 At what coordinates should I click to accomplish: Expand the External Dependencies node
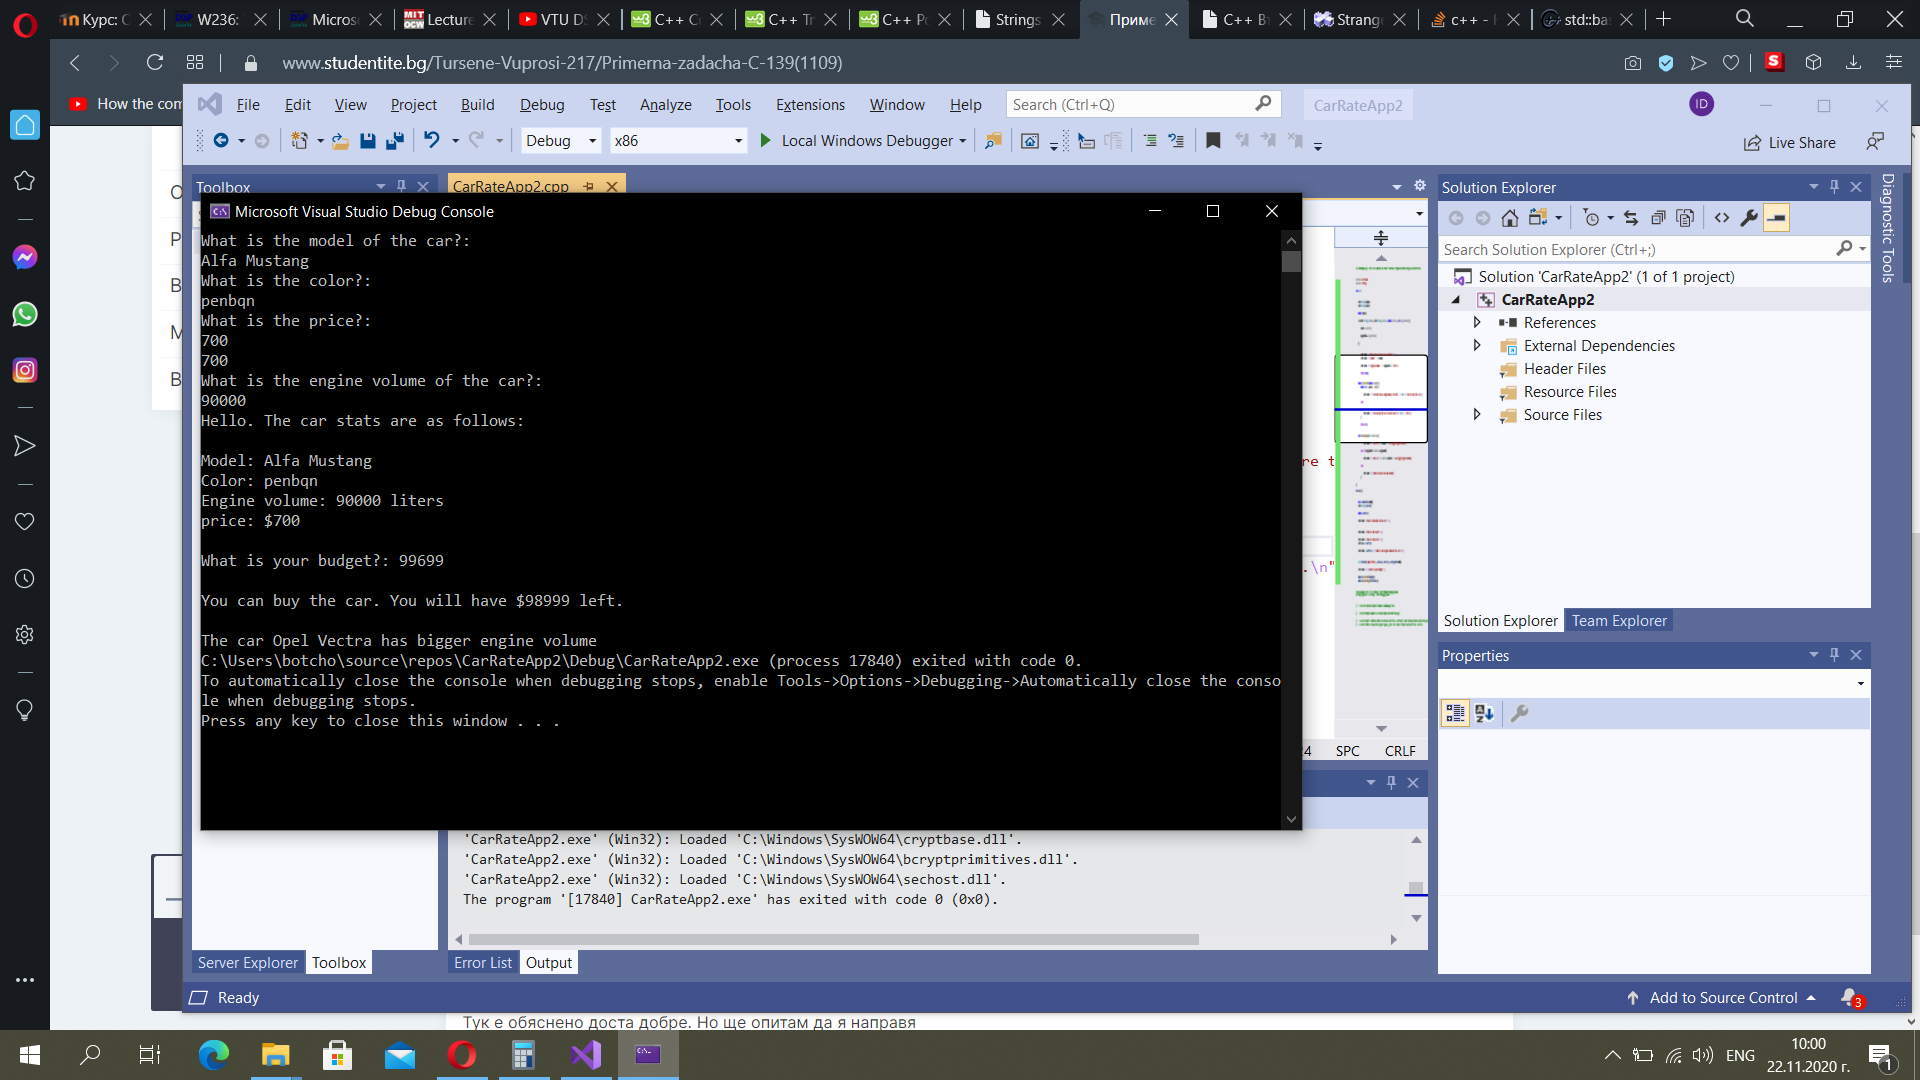[x=1477, y=345]
